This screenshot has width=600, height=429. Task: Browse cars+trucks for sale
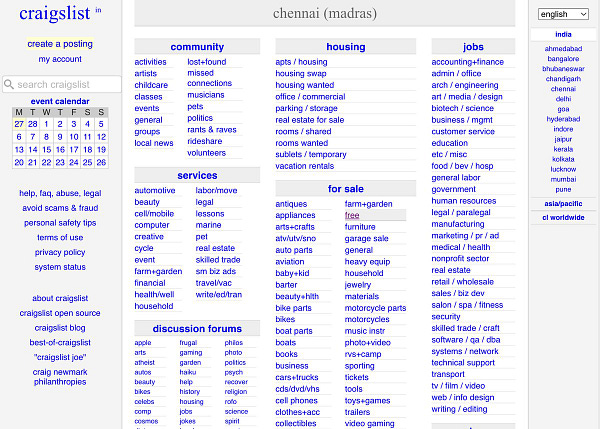[297, 377]
